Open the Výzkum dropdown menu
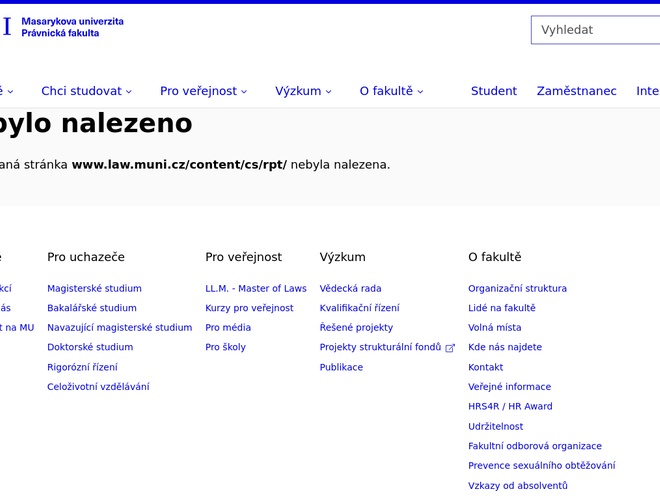The width and height of the screenshot is (660, 500). 304,91
